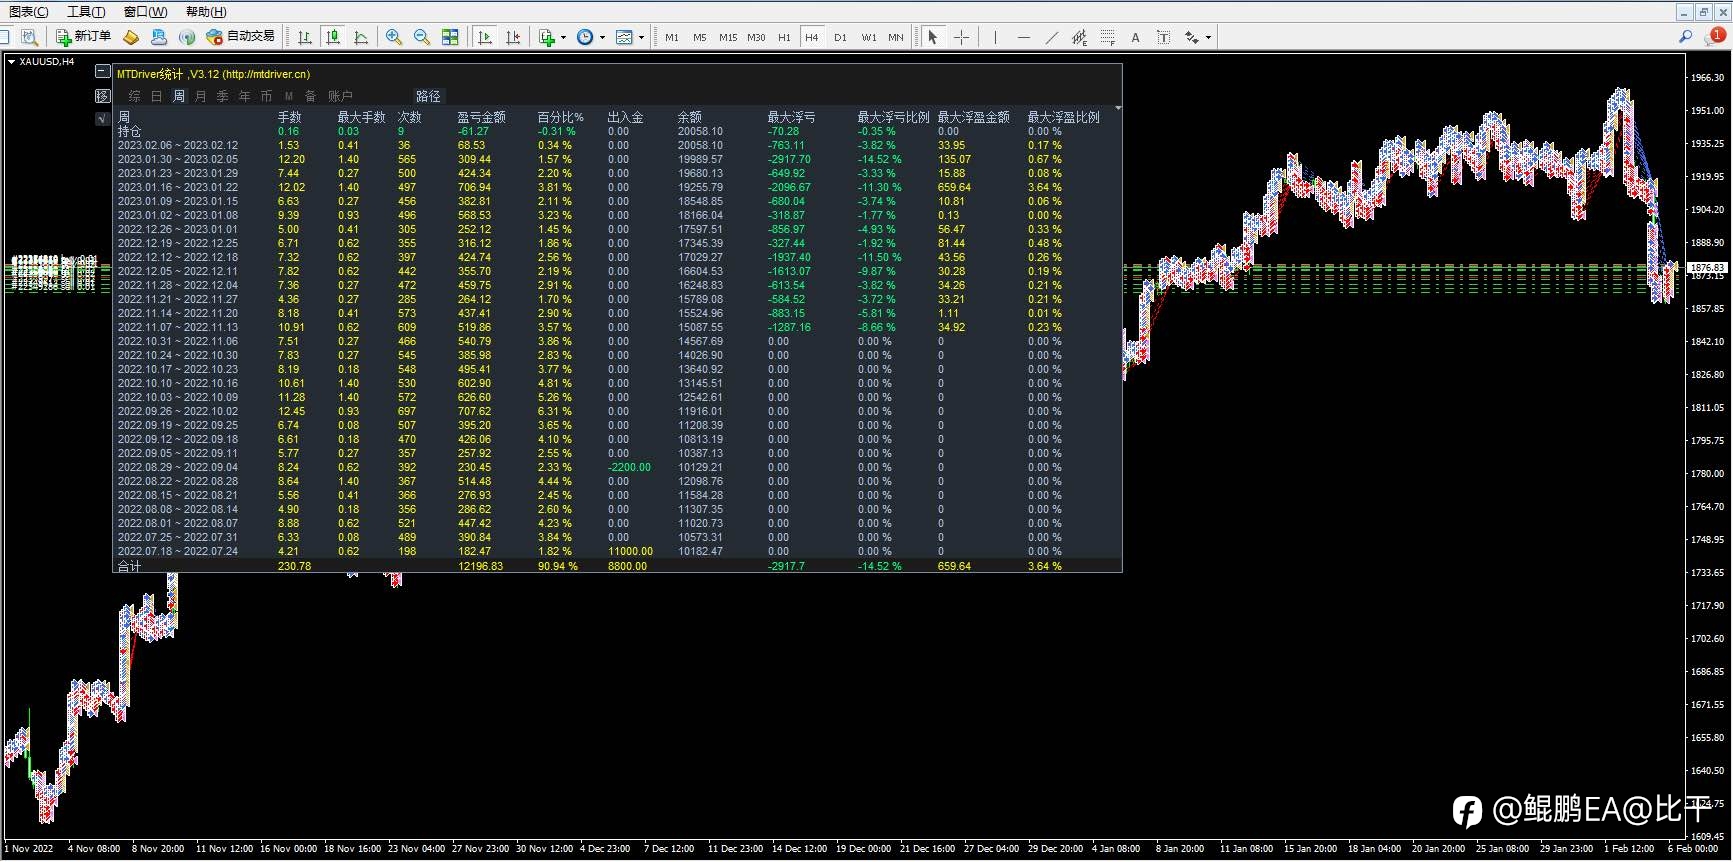Select the crosshair cursor tool
Viewport: 1733px width, 862px height.
(961, 37)
